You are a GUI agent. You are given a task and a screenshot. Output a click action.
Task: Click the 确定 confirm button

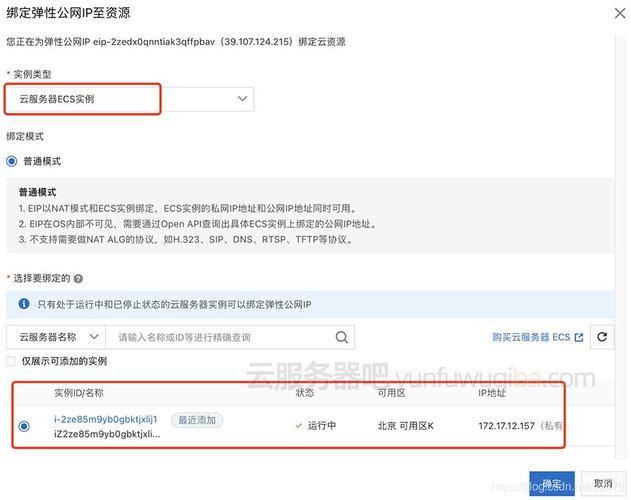point(552,483)
